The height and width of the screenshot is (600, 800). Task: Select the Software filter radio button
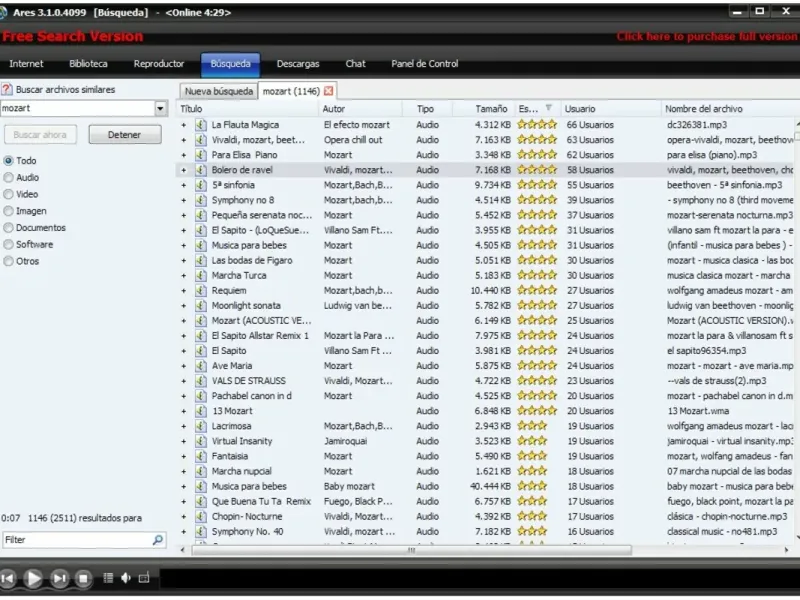click(8, 244)
